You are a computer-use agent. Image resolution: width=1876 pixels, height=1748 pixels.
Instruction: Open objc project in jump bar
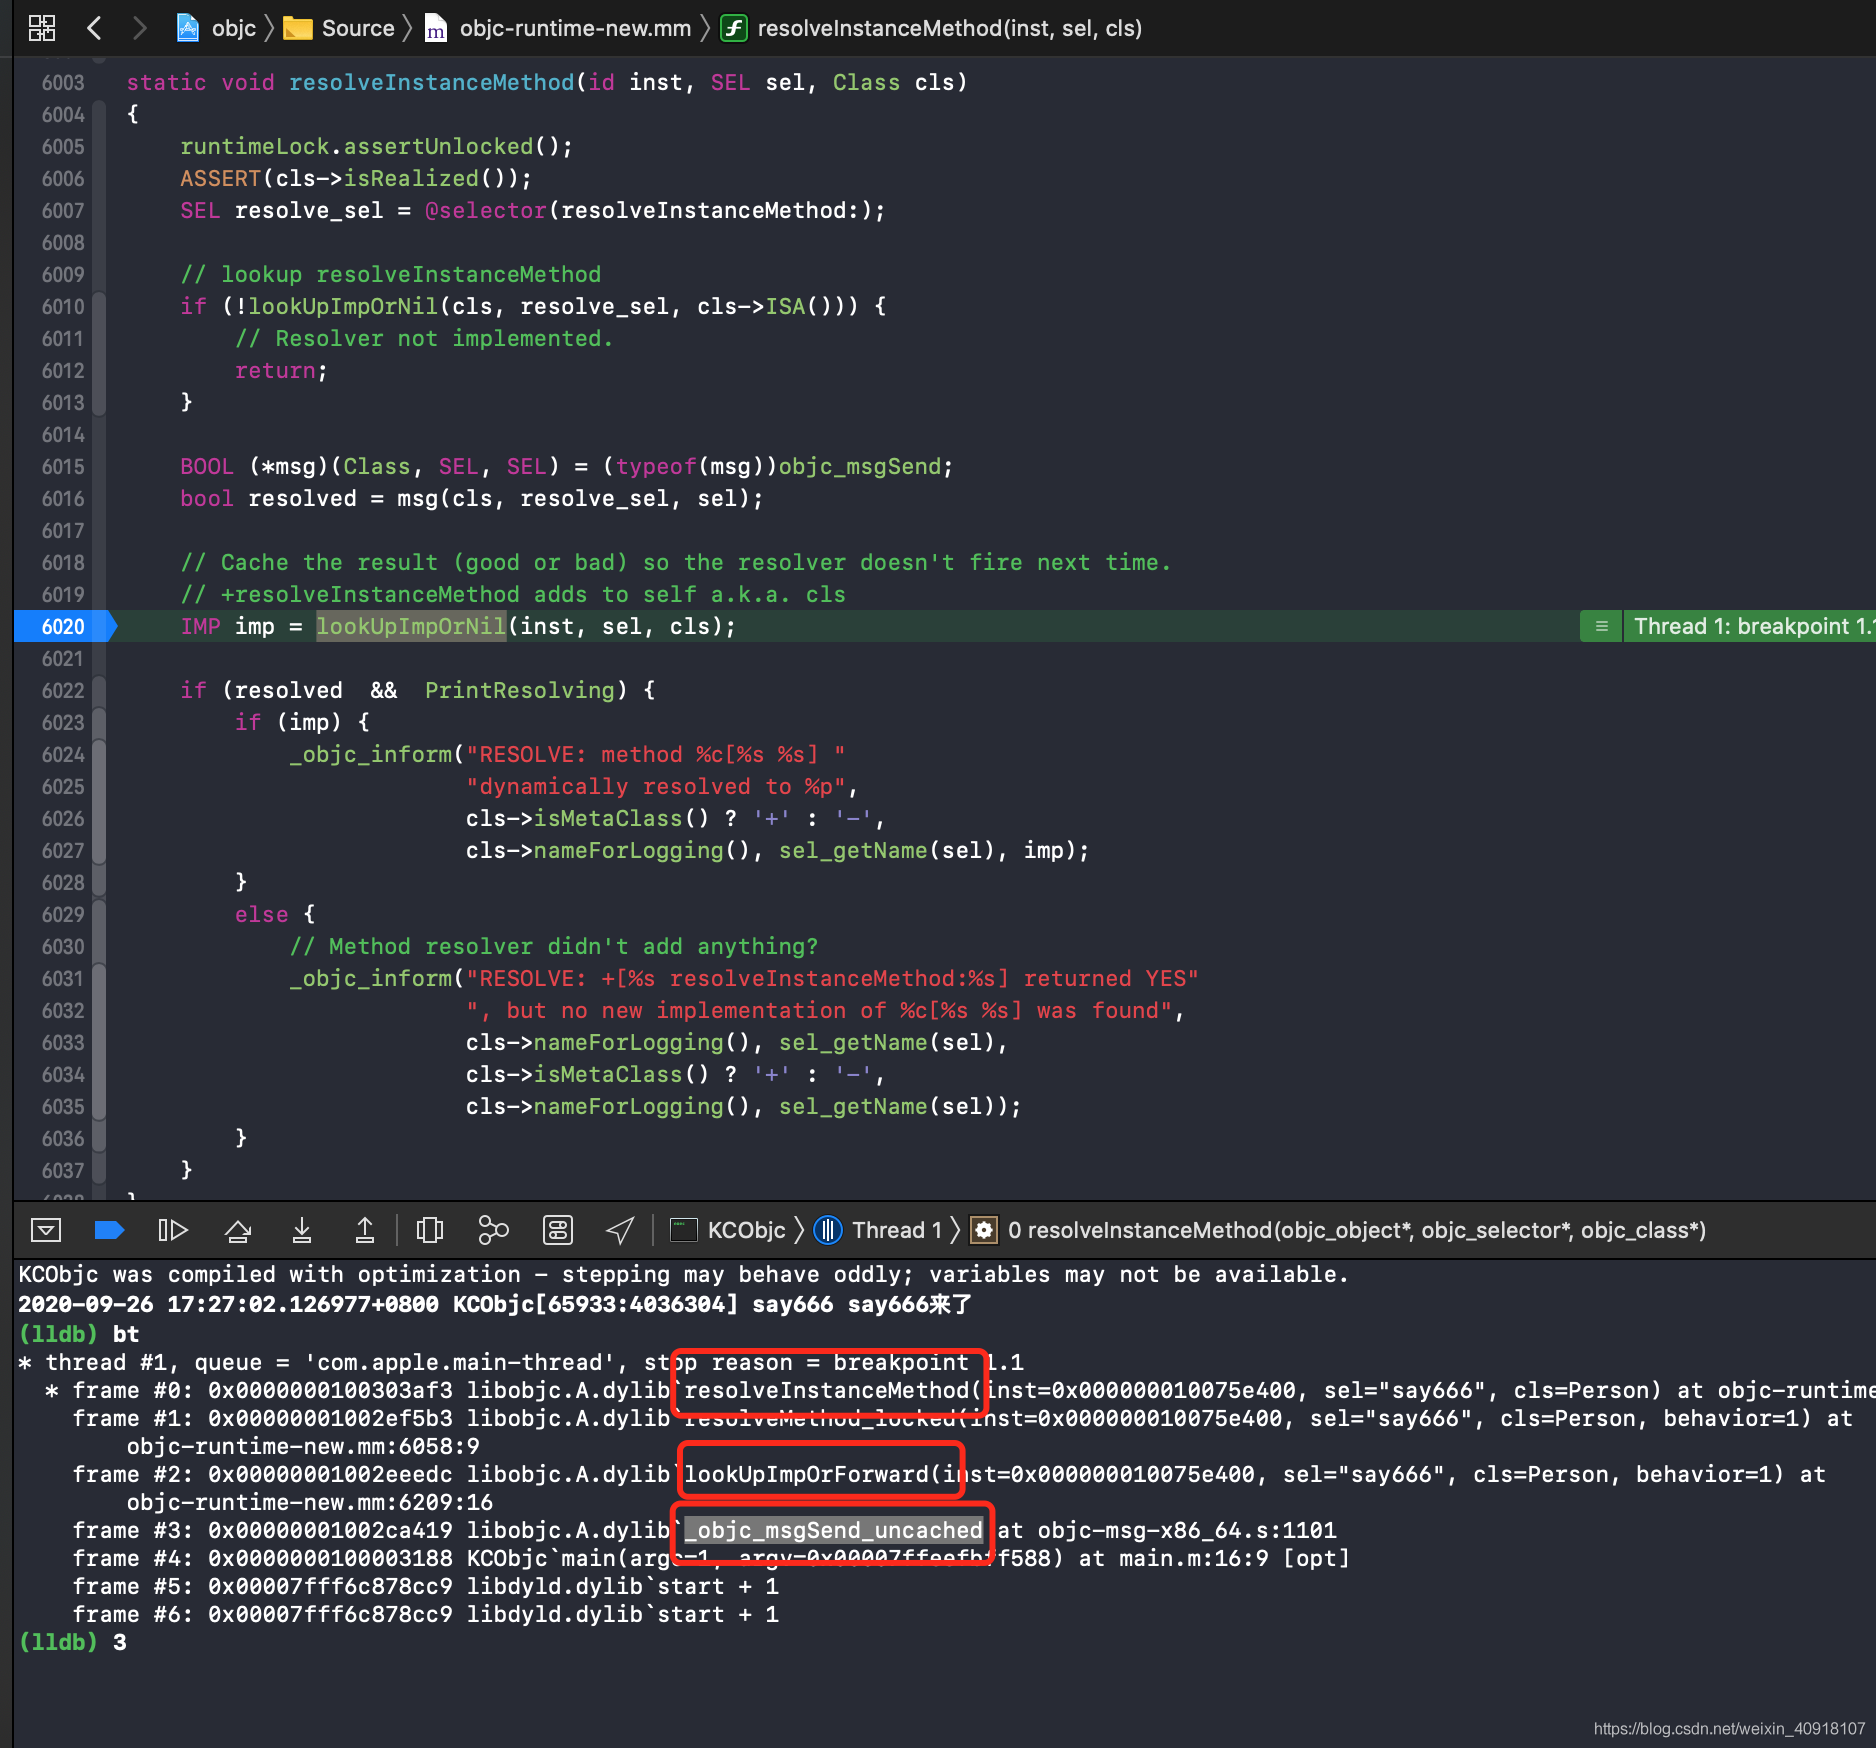[217, 28]
